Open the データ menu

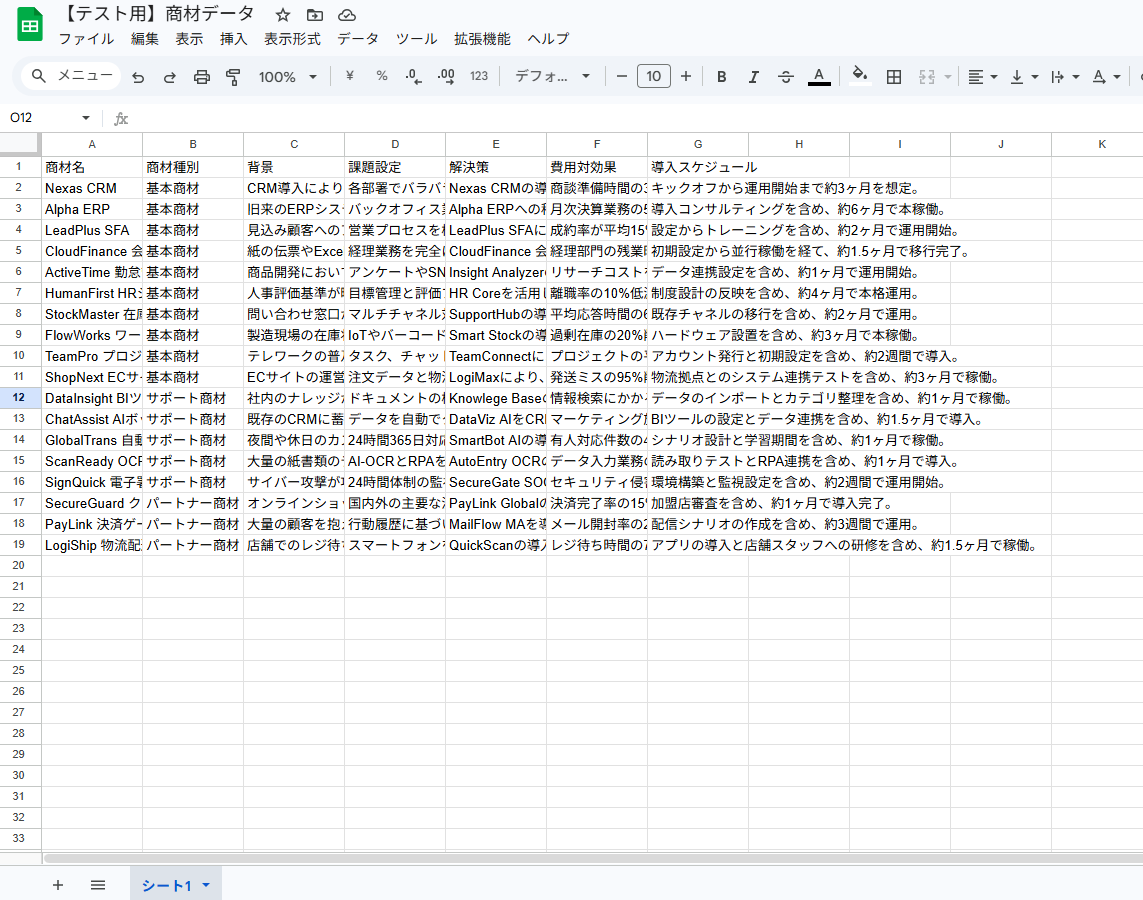point(357,39)
